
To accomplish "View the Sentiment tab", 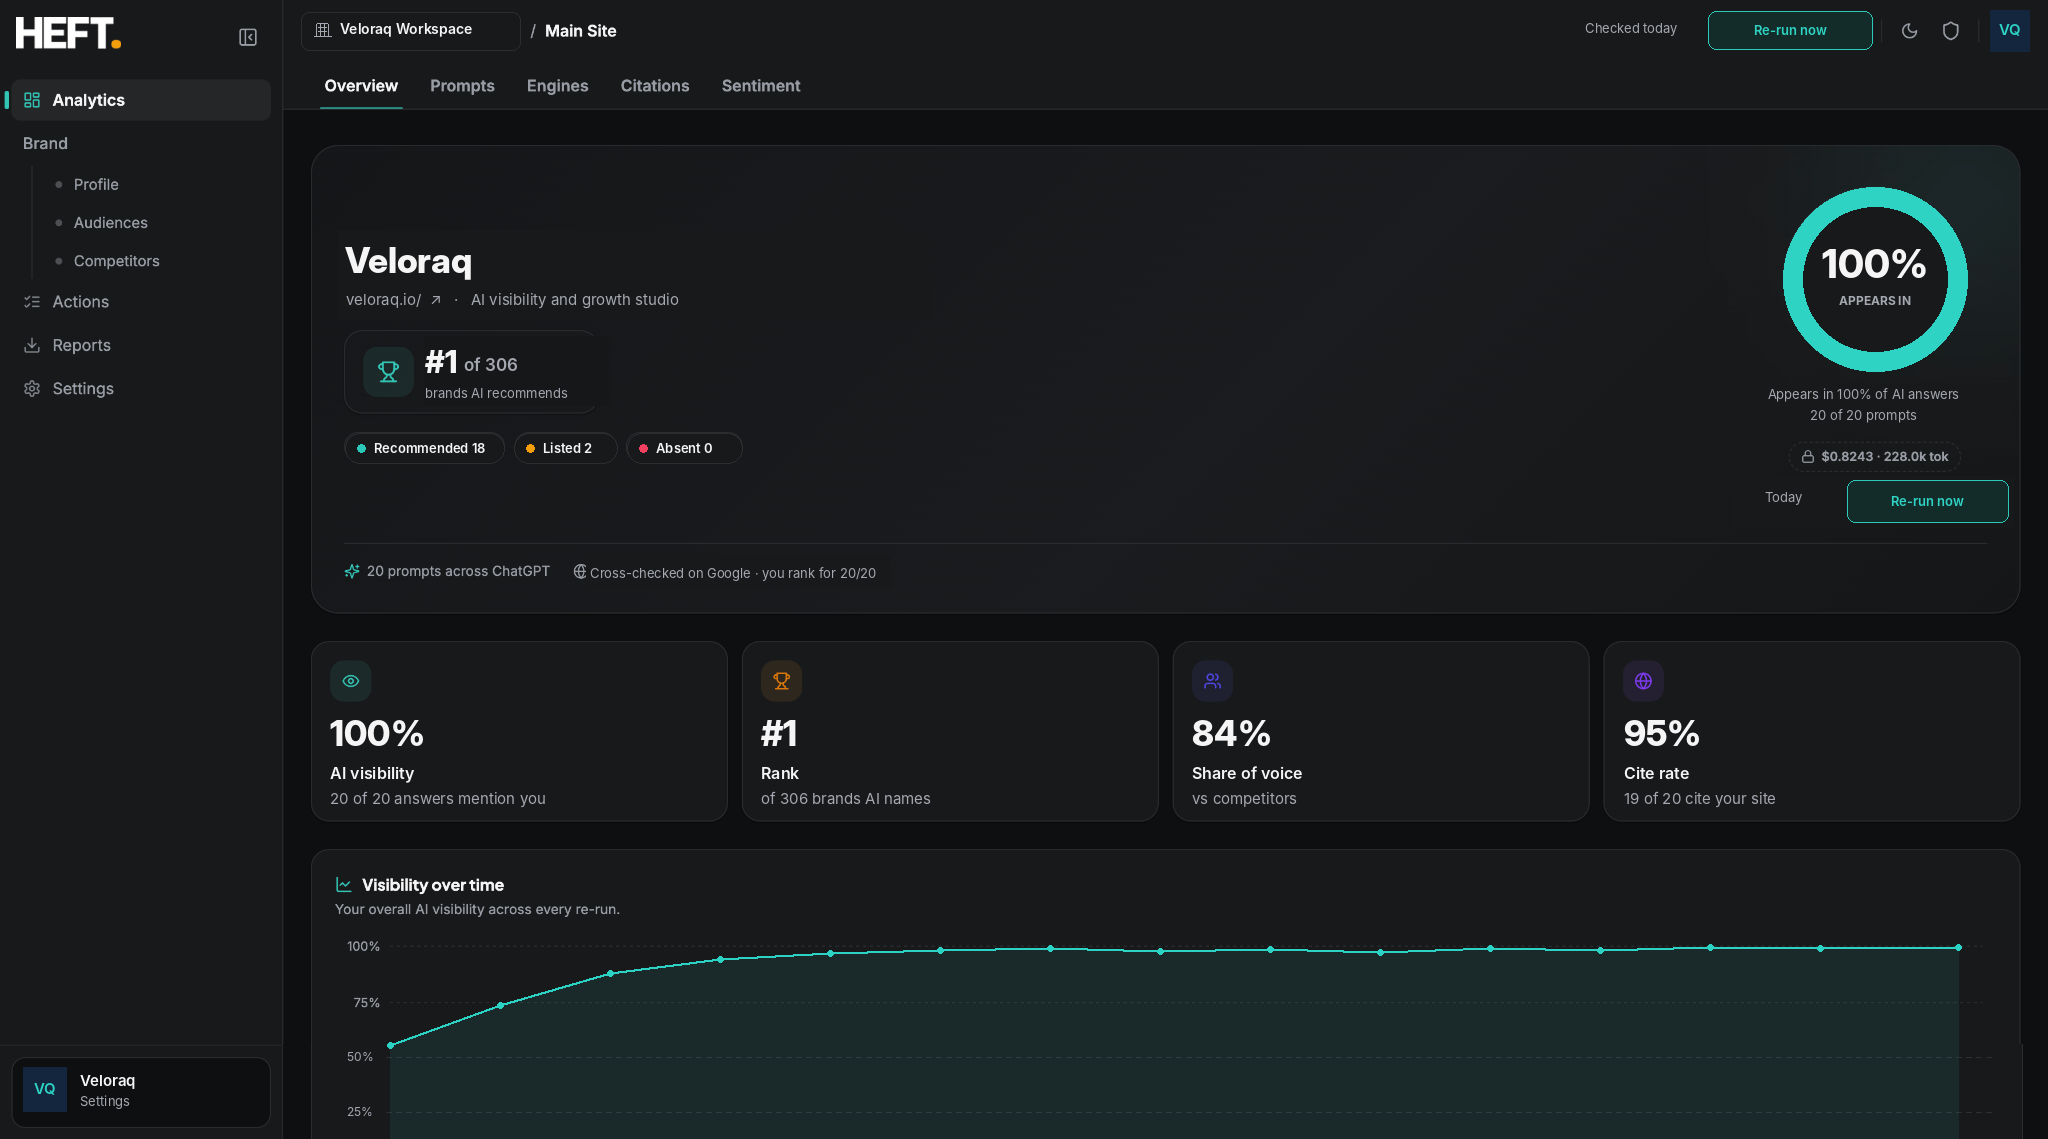I will [x=761, y=86].
